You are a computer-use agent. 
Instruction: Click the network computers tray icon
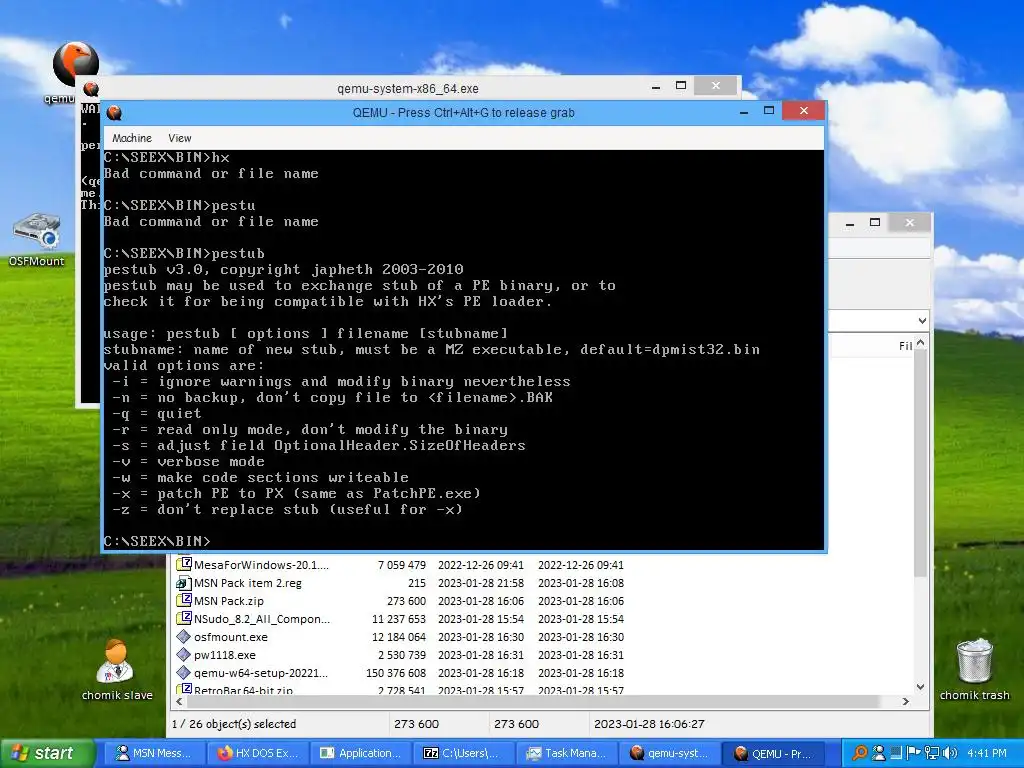point(932,753)
